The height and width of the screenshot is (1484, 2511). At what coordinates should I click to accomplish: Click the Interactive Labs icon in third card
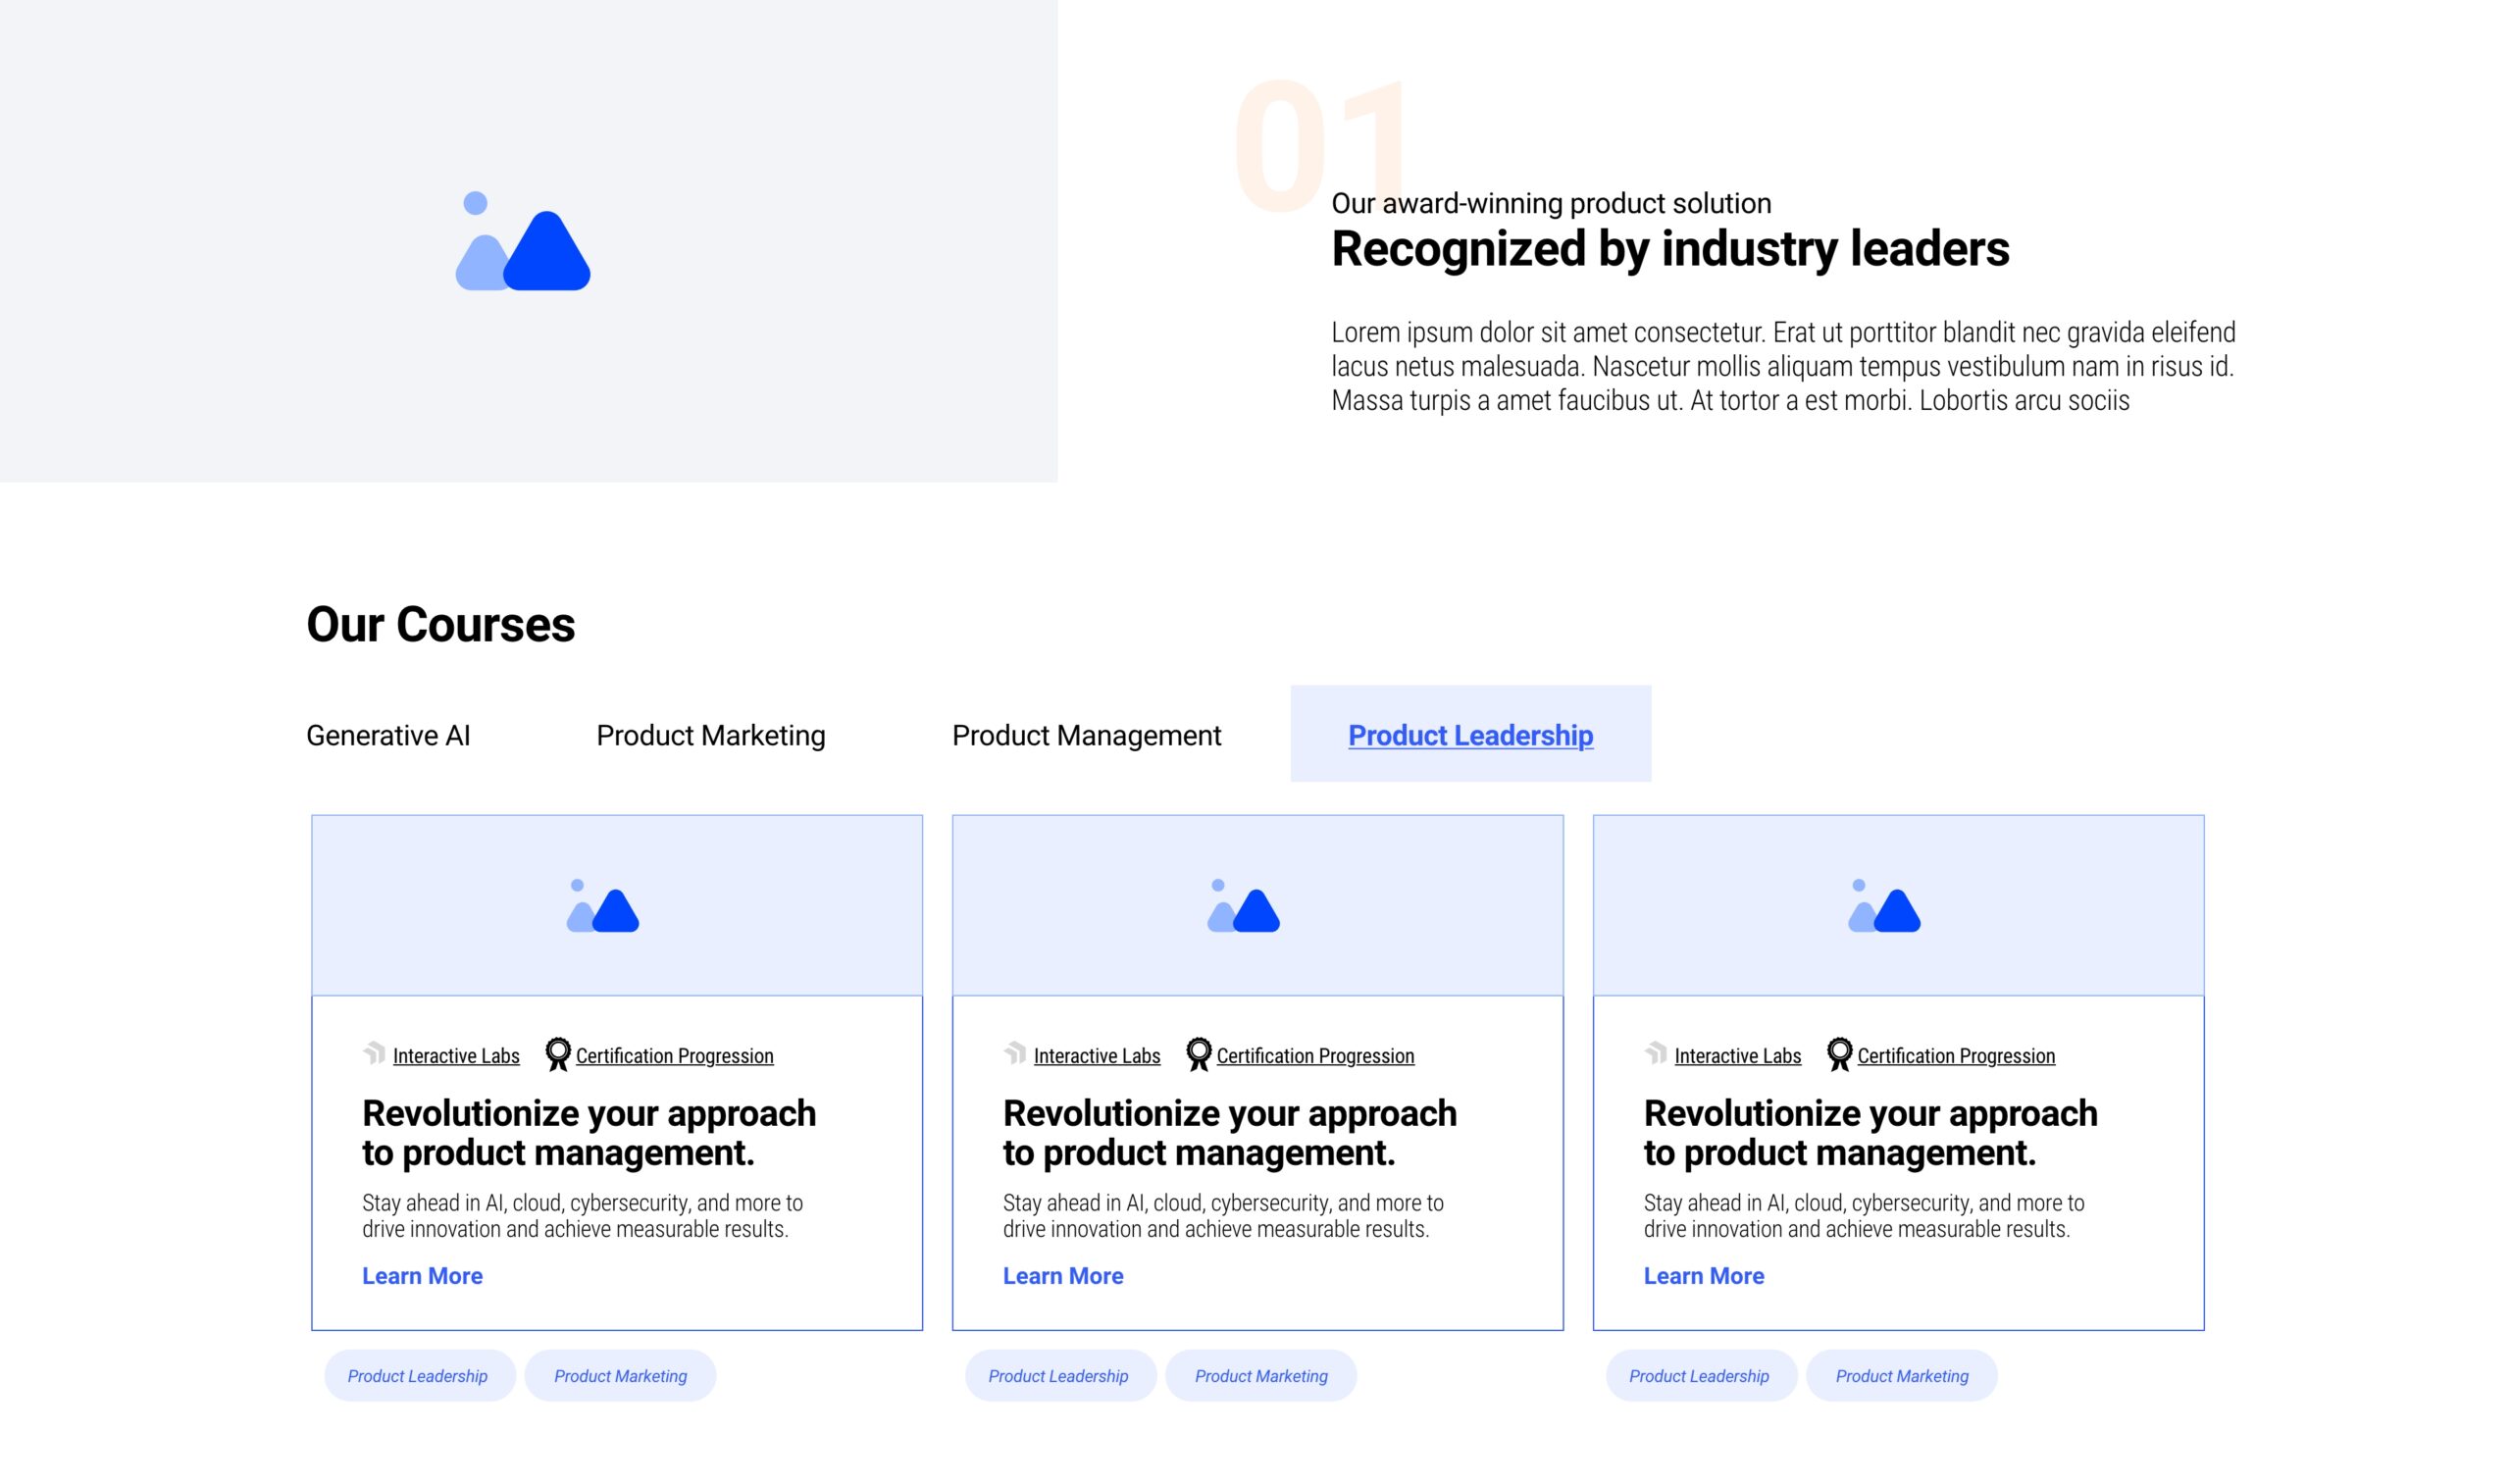tap(1656, 1054)
